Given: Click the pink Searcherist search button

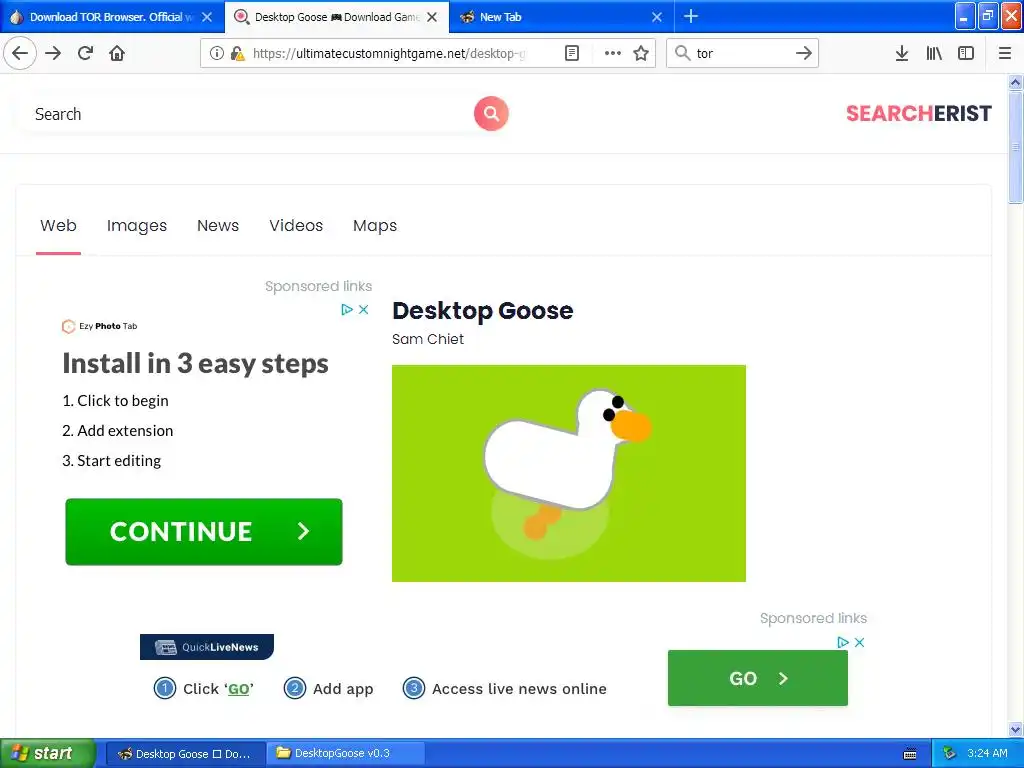Looking at the screenshot, I should pyautogui.click(x=491, y=114).
